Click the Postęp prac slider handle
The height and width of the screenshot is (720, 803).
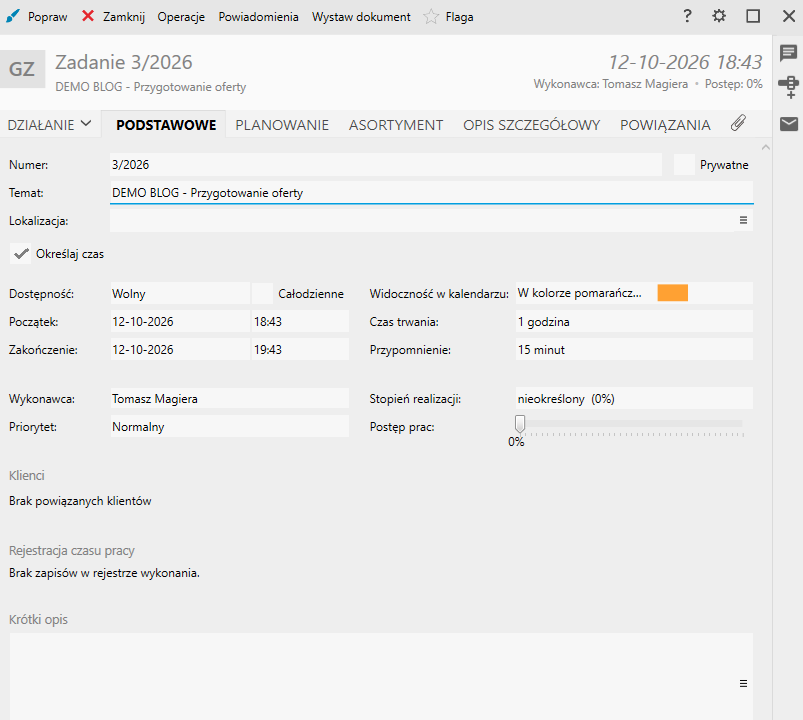point(520,423)
